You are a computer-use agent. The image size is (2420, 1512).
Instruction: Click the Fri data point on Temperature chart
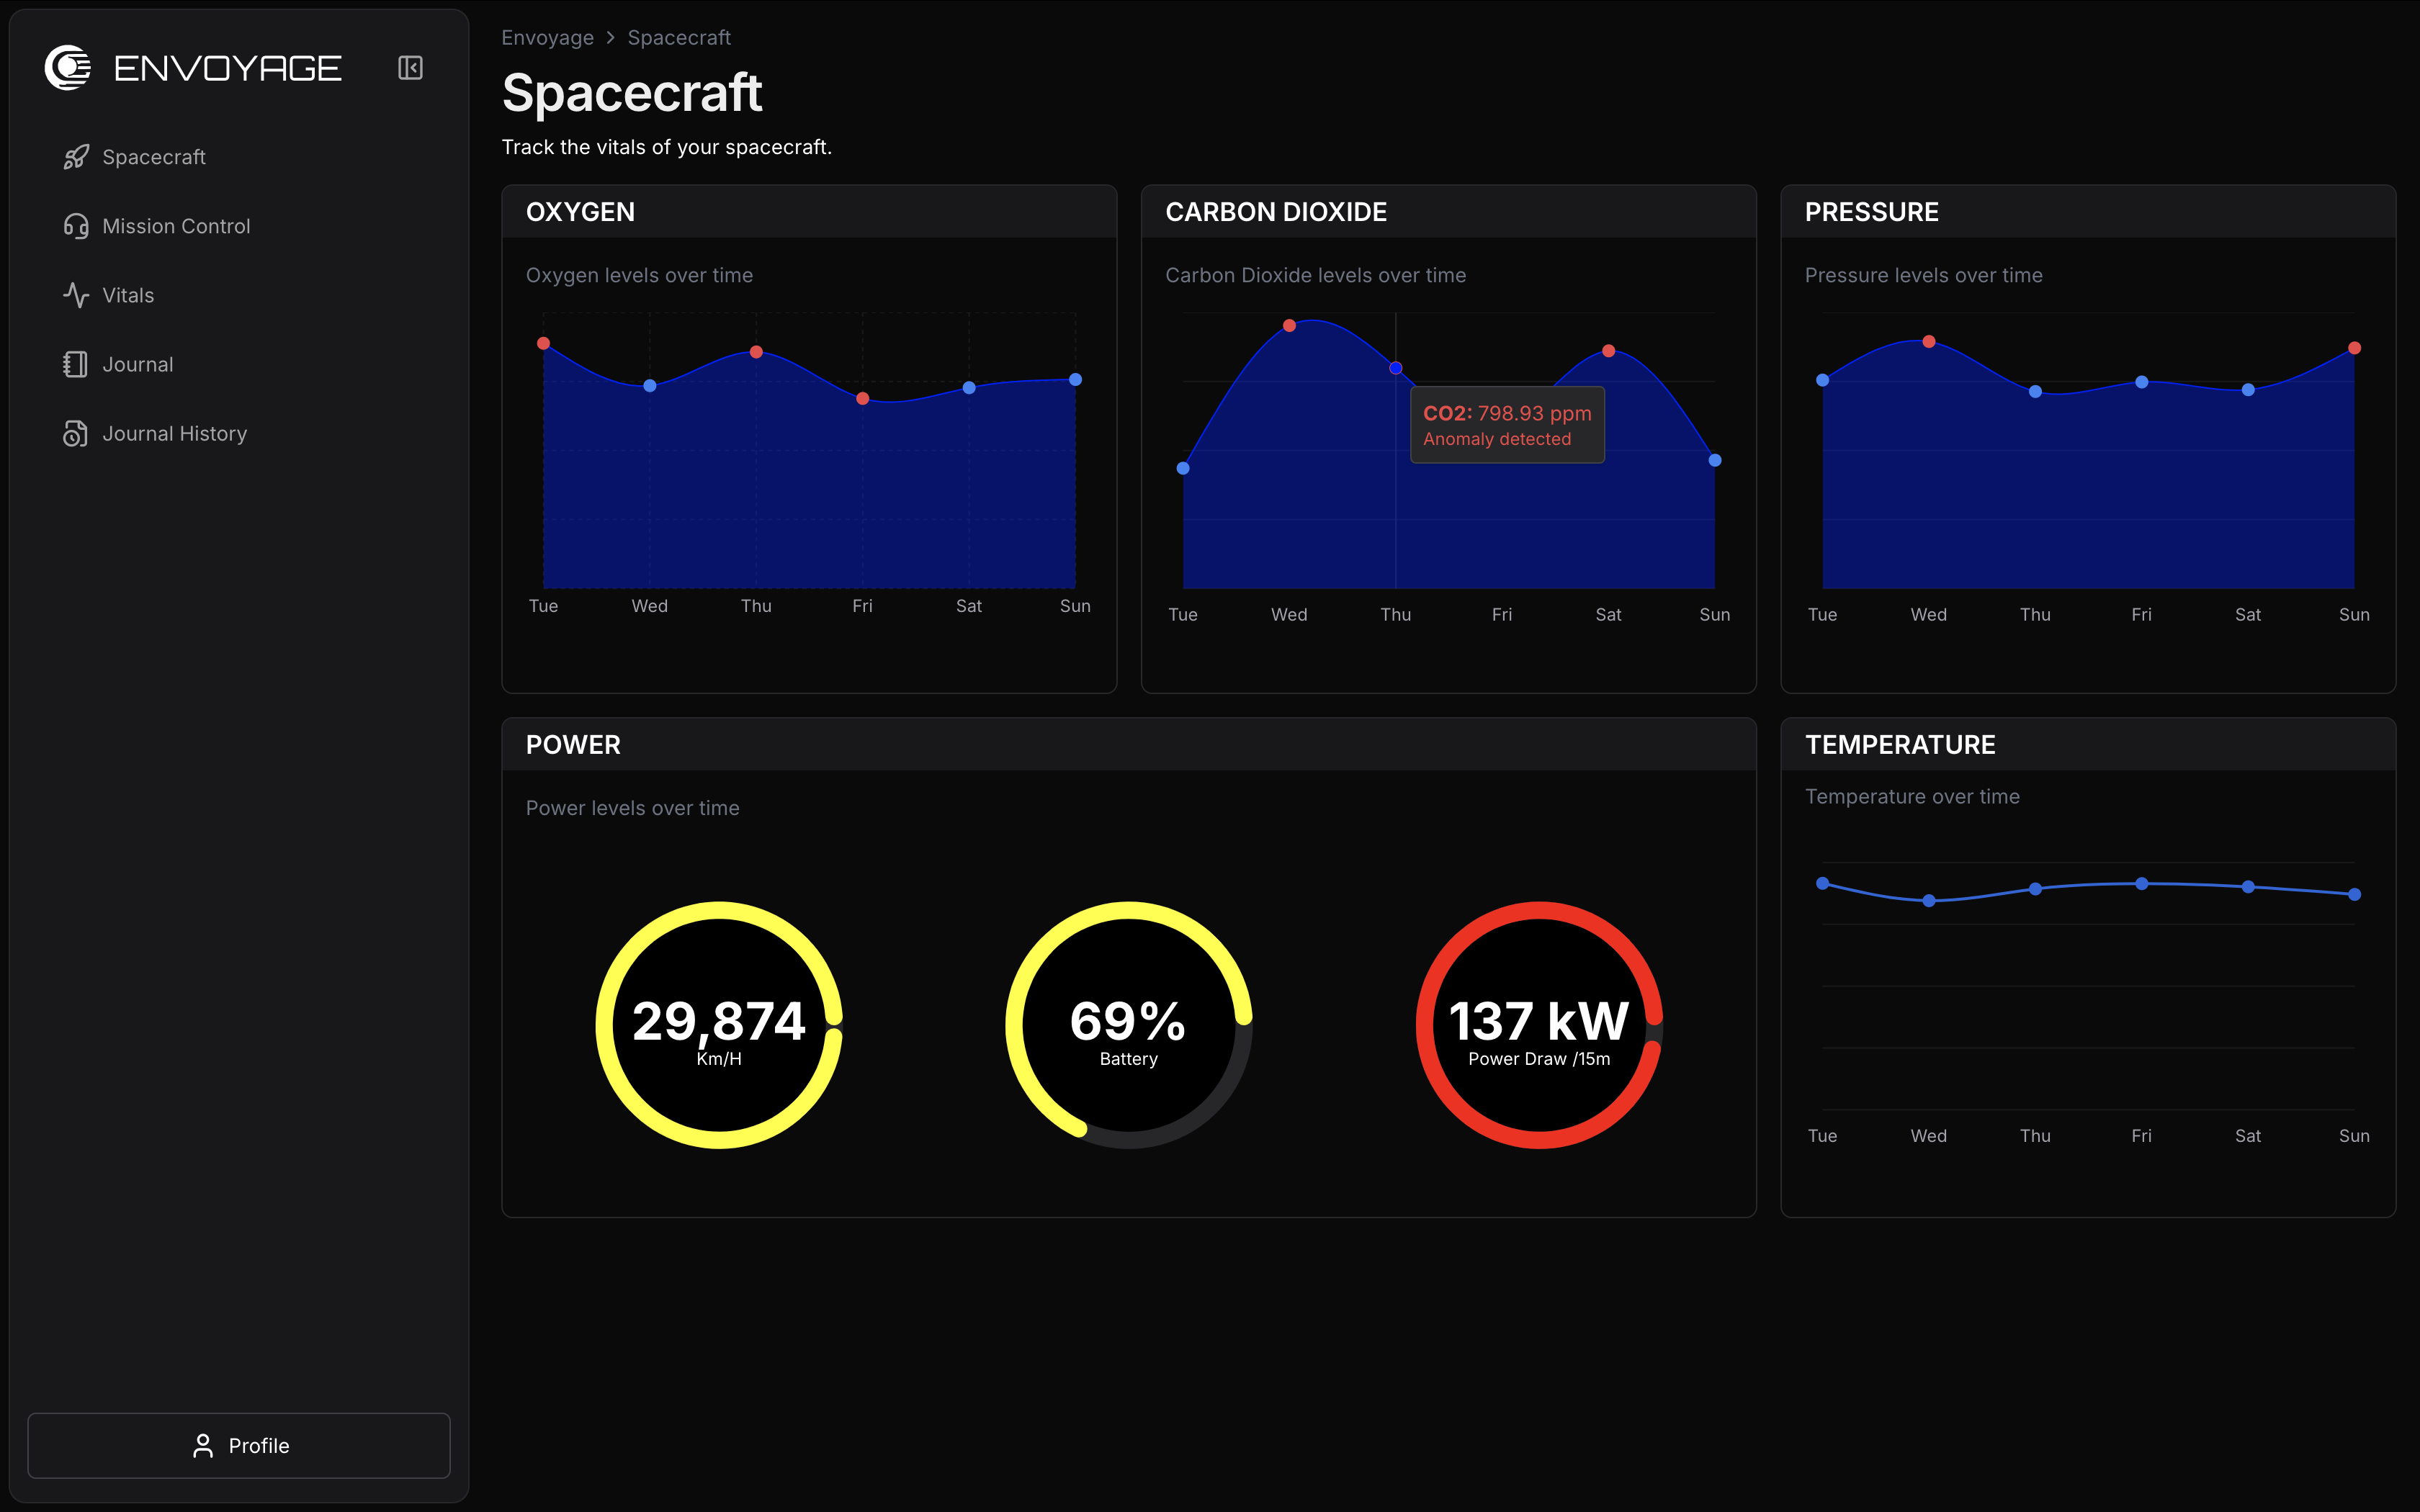click(2141, 884)
